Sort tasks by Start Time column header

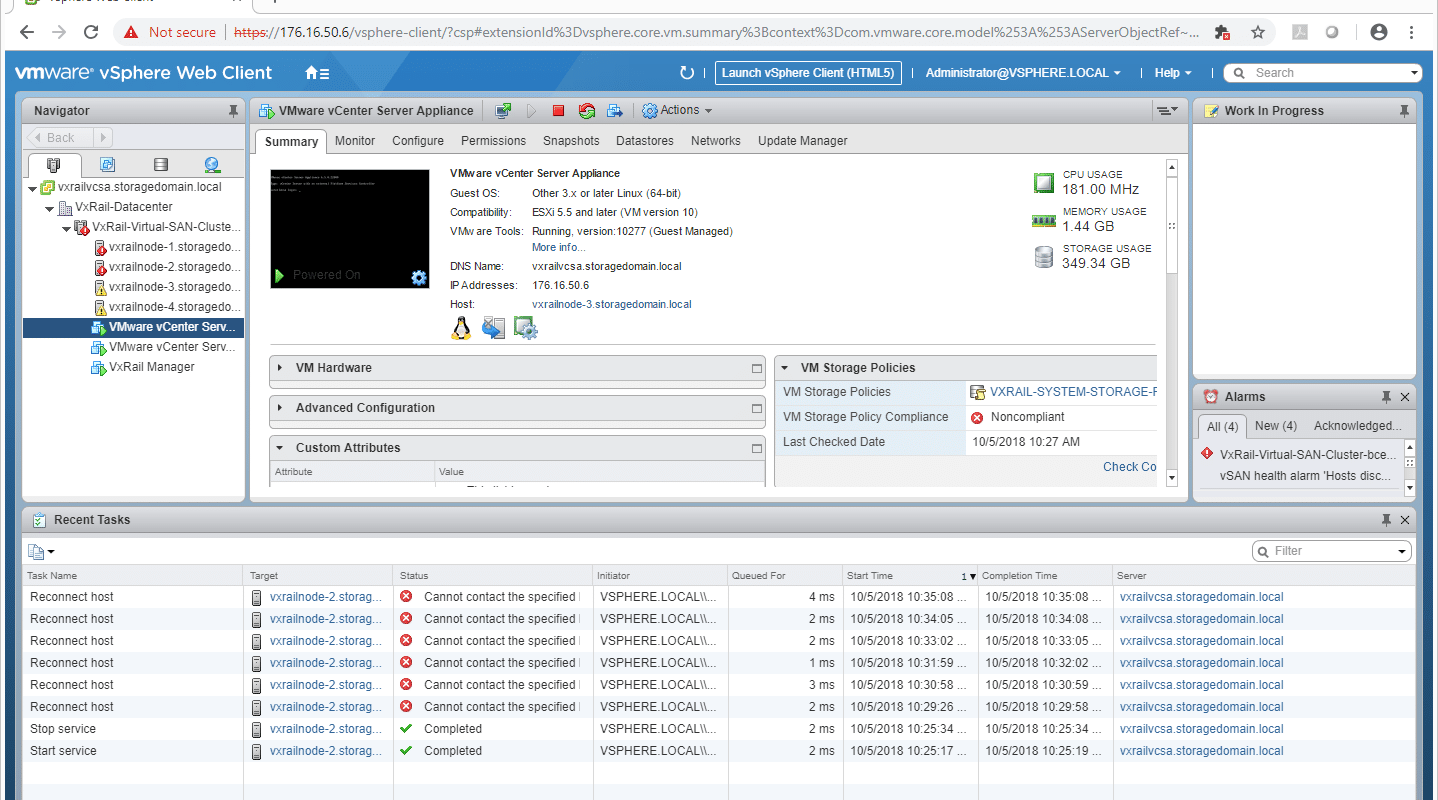click(909, 576)
